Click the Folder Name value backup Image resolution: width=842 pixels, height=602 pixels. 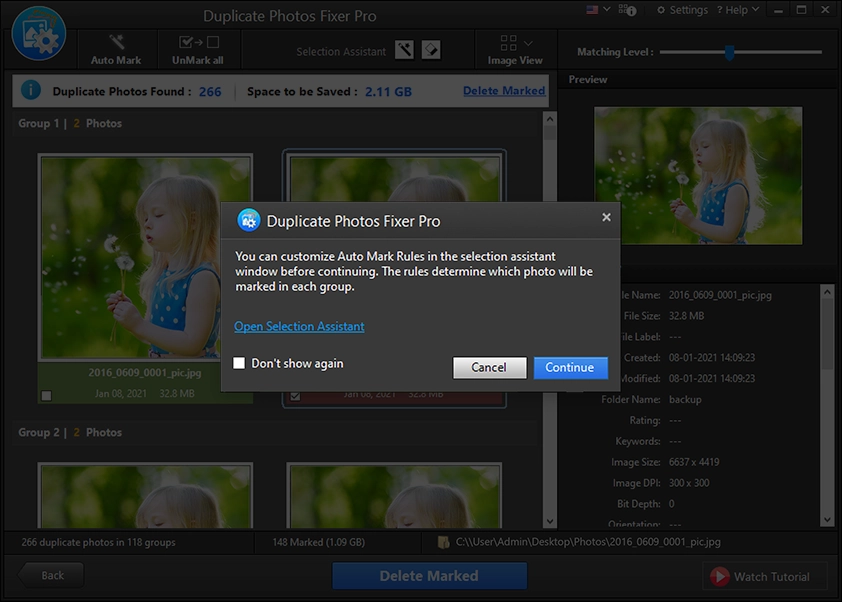pyautogui.click(x=685, y=400)
